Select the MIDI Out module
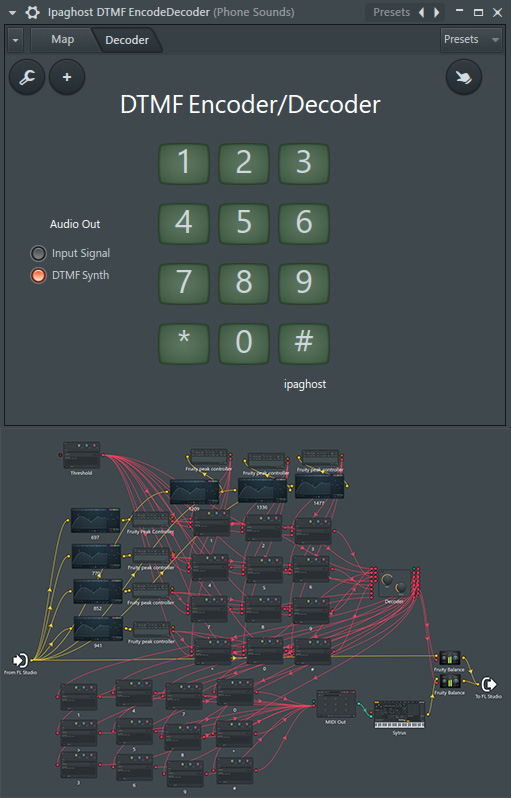511x798 pixels. click(x=335, y=704)
